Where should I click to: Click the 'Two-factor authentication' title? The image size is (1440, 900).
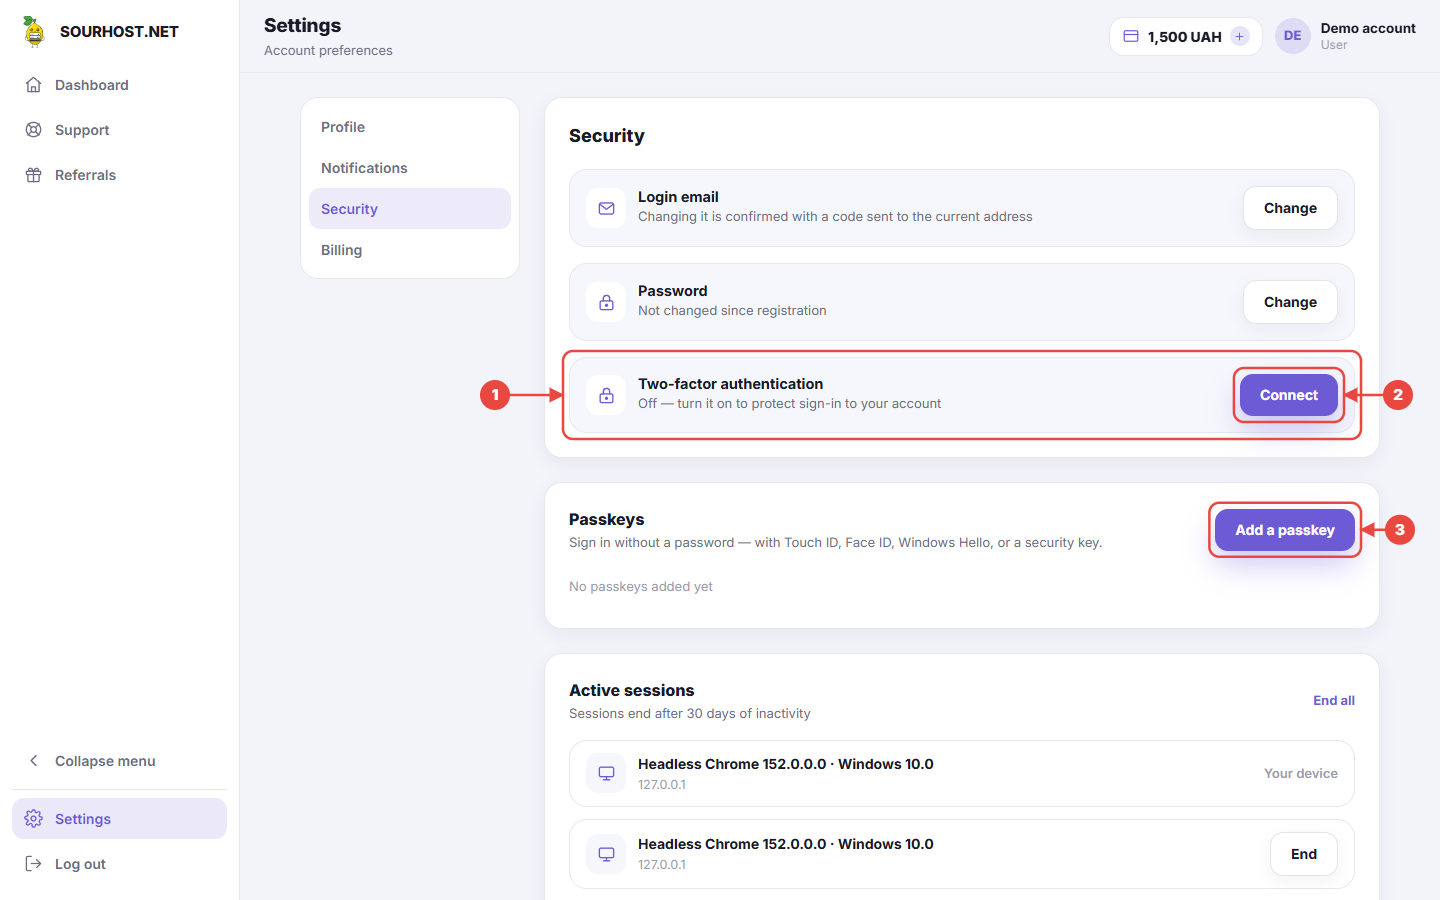coord(731,384)
